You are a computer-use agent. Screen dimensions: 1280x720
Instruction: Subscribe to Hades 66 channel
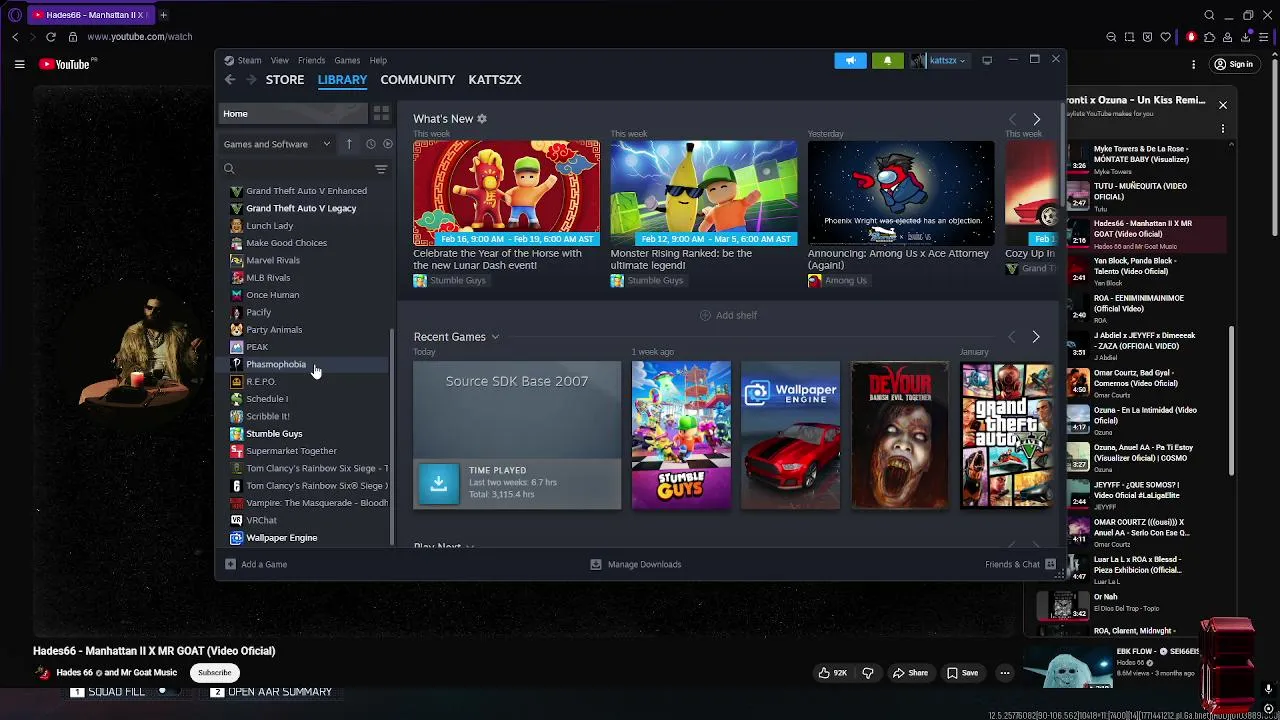coord(214,673)
